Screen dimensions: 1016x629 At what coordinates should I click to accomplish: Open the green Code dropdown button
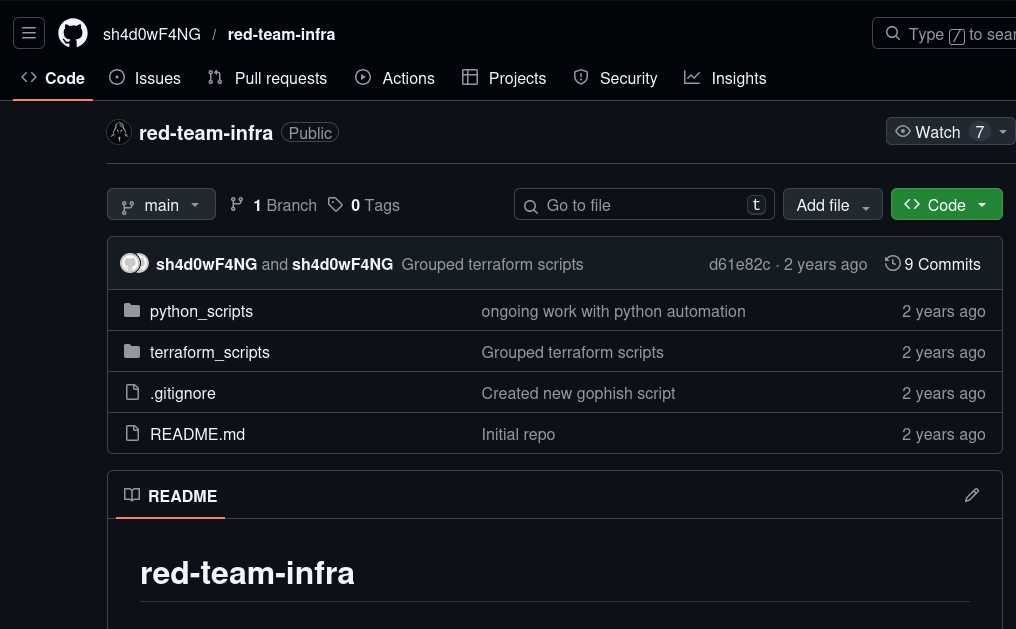(x=946, y=205)
